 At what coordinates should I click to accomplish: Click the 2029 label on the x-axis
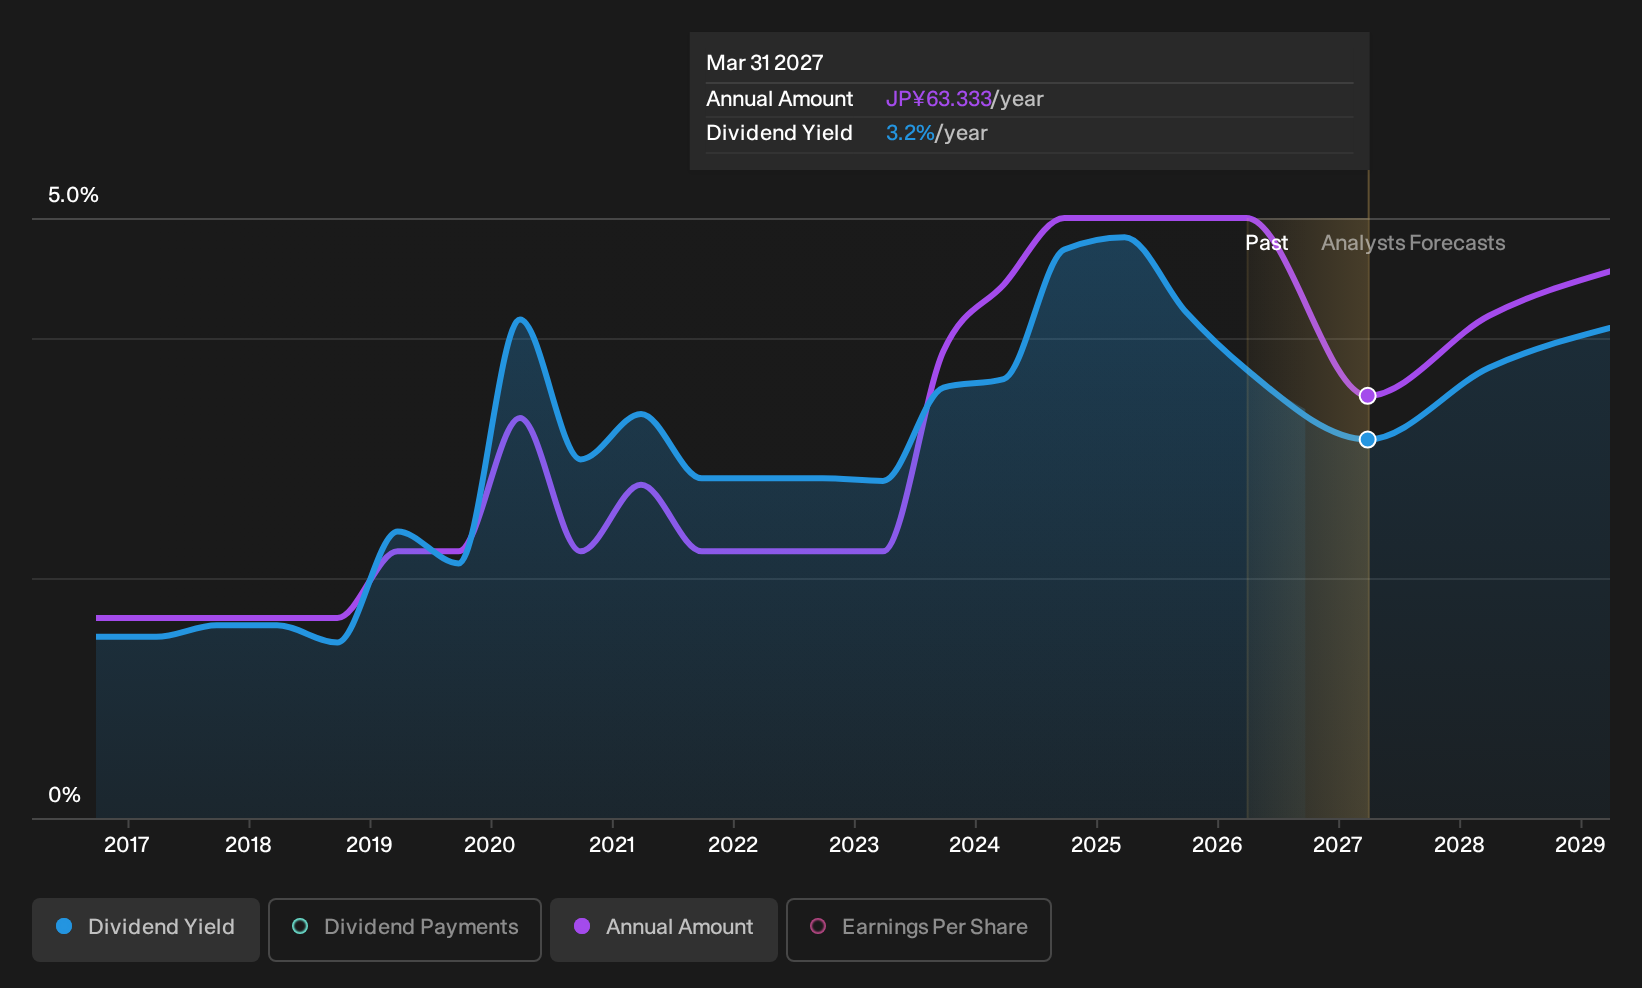(x=1580, y=845)
